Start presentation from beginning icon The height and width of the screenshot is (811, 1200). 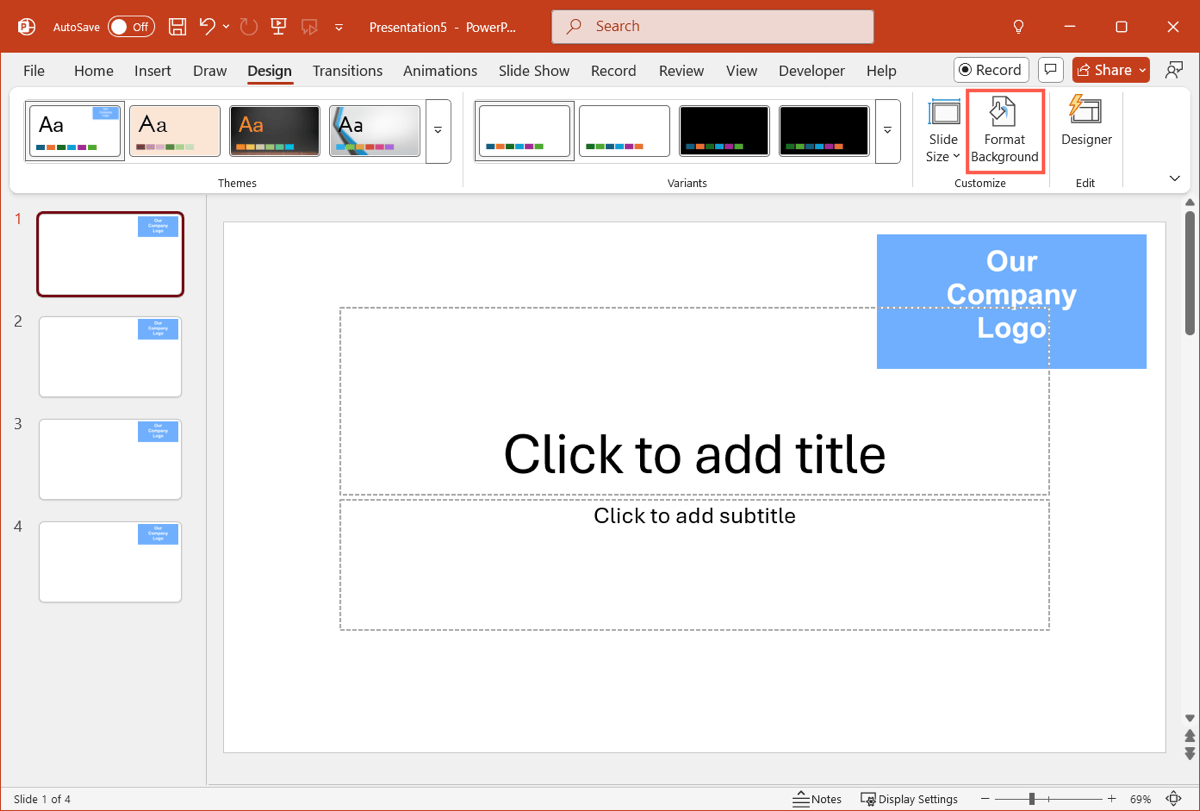click(277, 27)
